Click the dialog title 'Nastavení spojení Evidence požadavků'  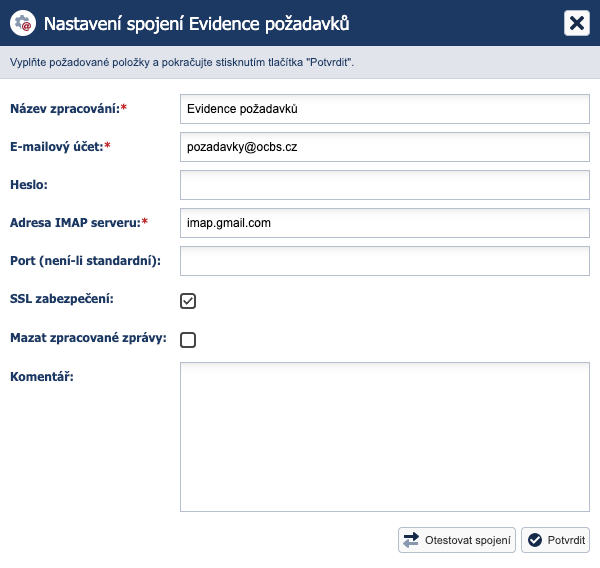[x=196, y=23]
